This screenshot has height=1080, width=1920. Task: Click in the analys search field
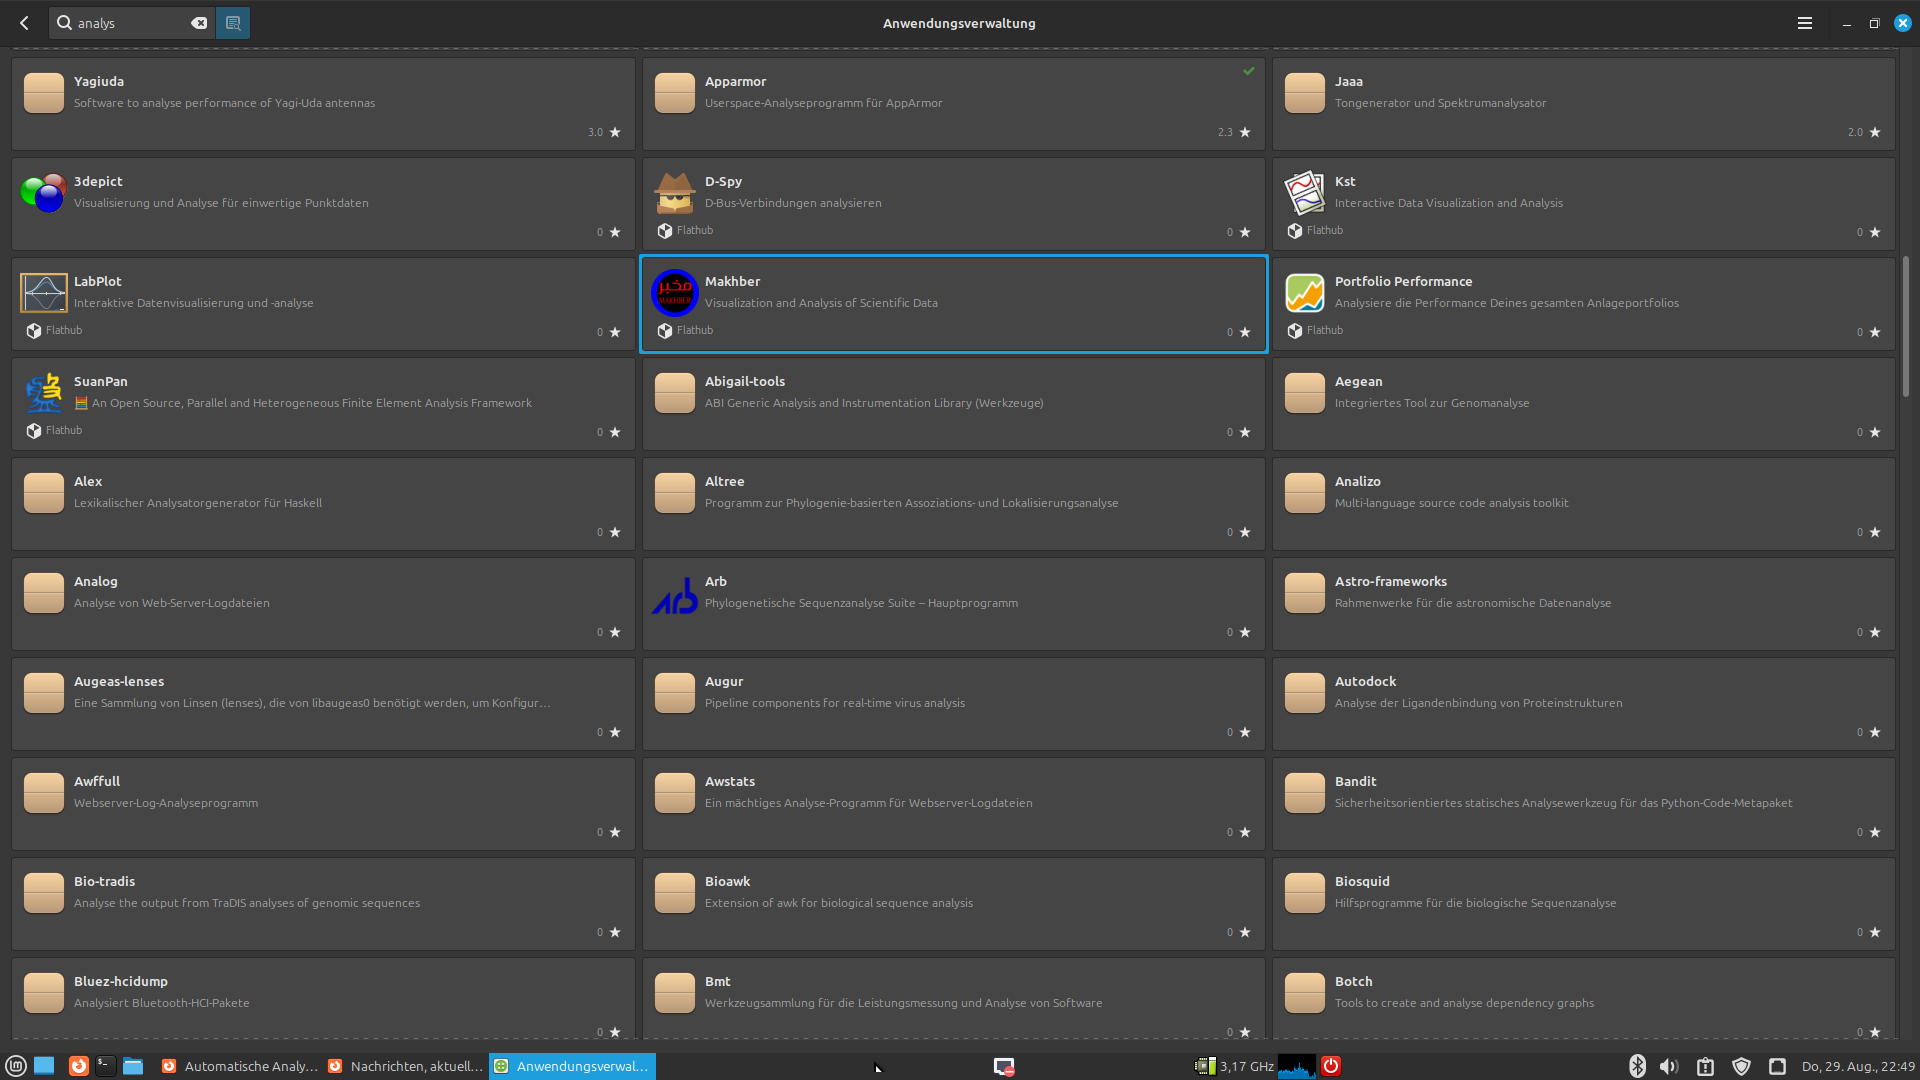coord(130,23)
